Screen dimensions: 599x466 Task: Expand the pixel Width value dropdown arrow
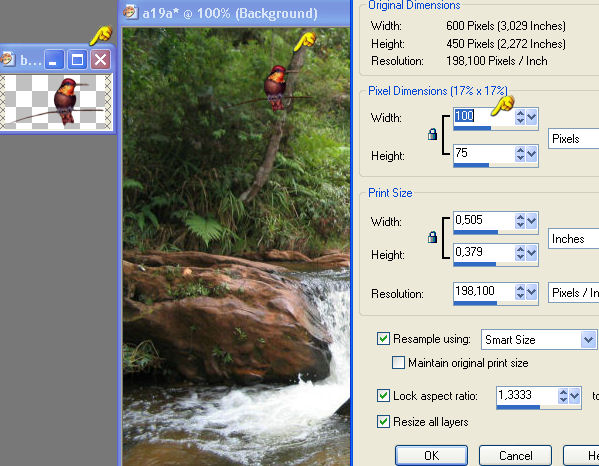point(531,117)
